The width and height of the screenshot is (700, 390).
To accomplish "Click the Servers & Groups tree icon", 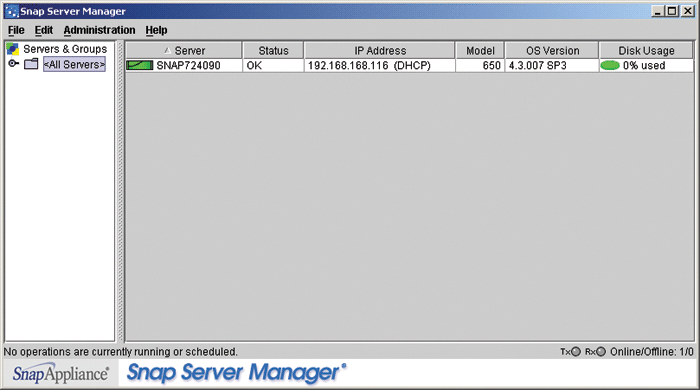I will tap(13, 49).
